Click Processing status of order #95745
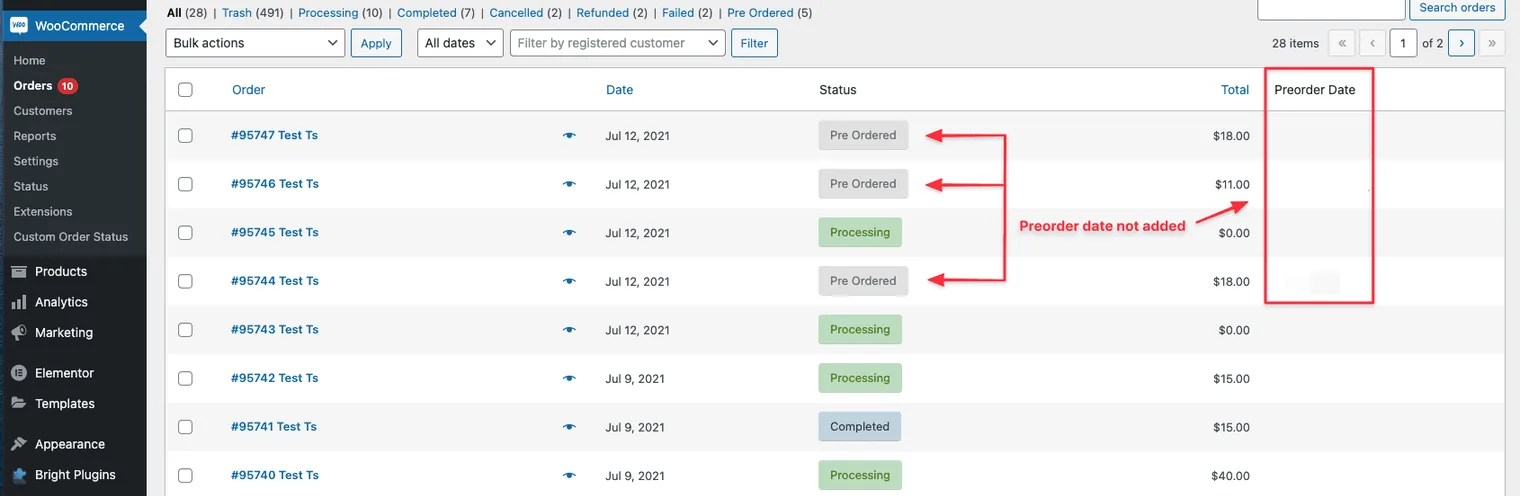Viewport: 1520px width, 496px height. 860,233
